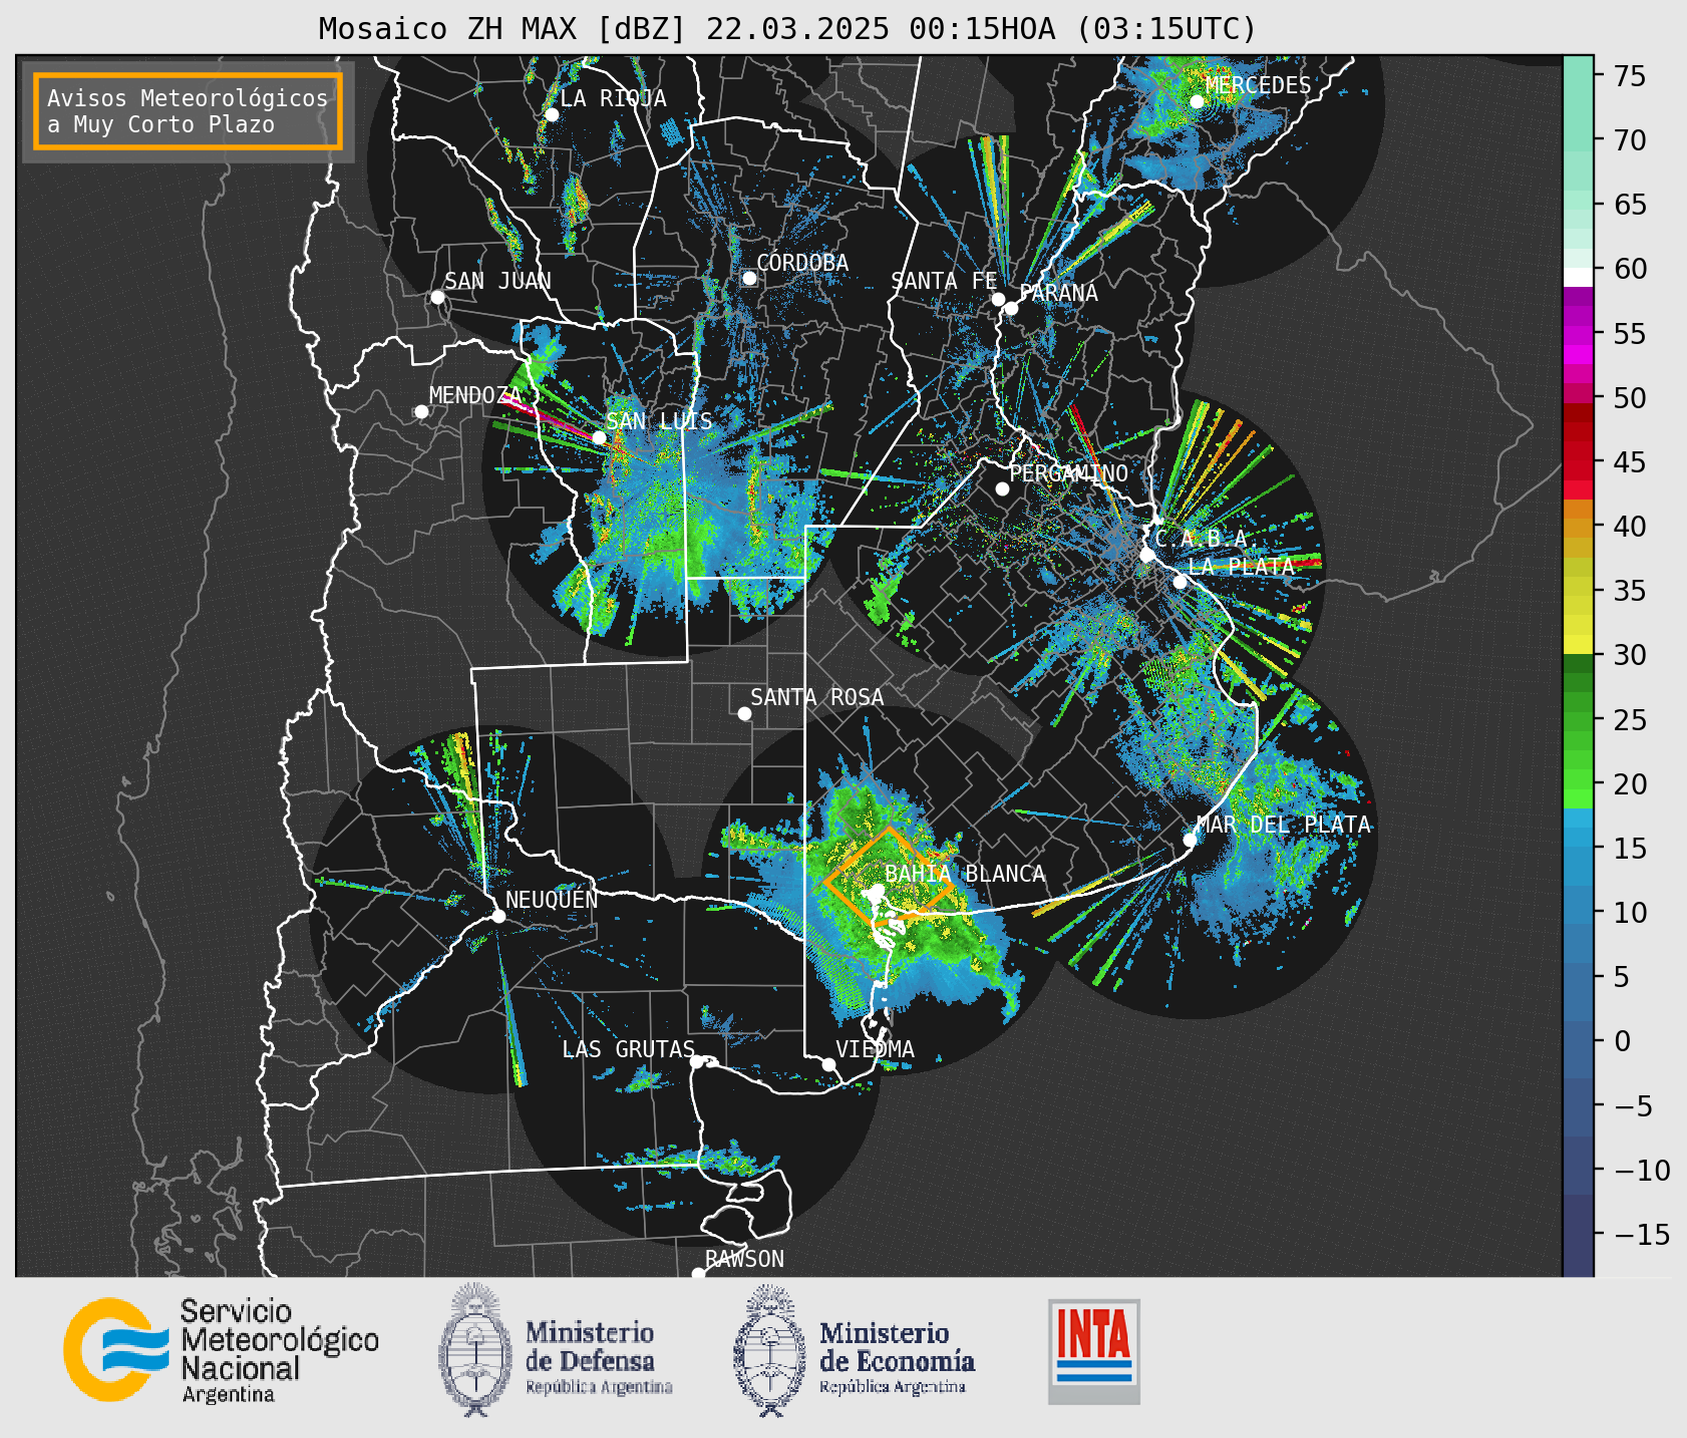This screenshot has width=1687, height=1438.
Task: Click the MERCEDES map label
Action: click(x=1258, y=86)
